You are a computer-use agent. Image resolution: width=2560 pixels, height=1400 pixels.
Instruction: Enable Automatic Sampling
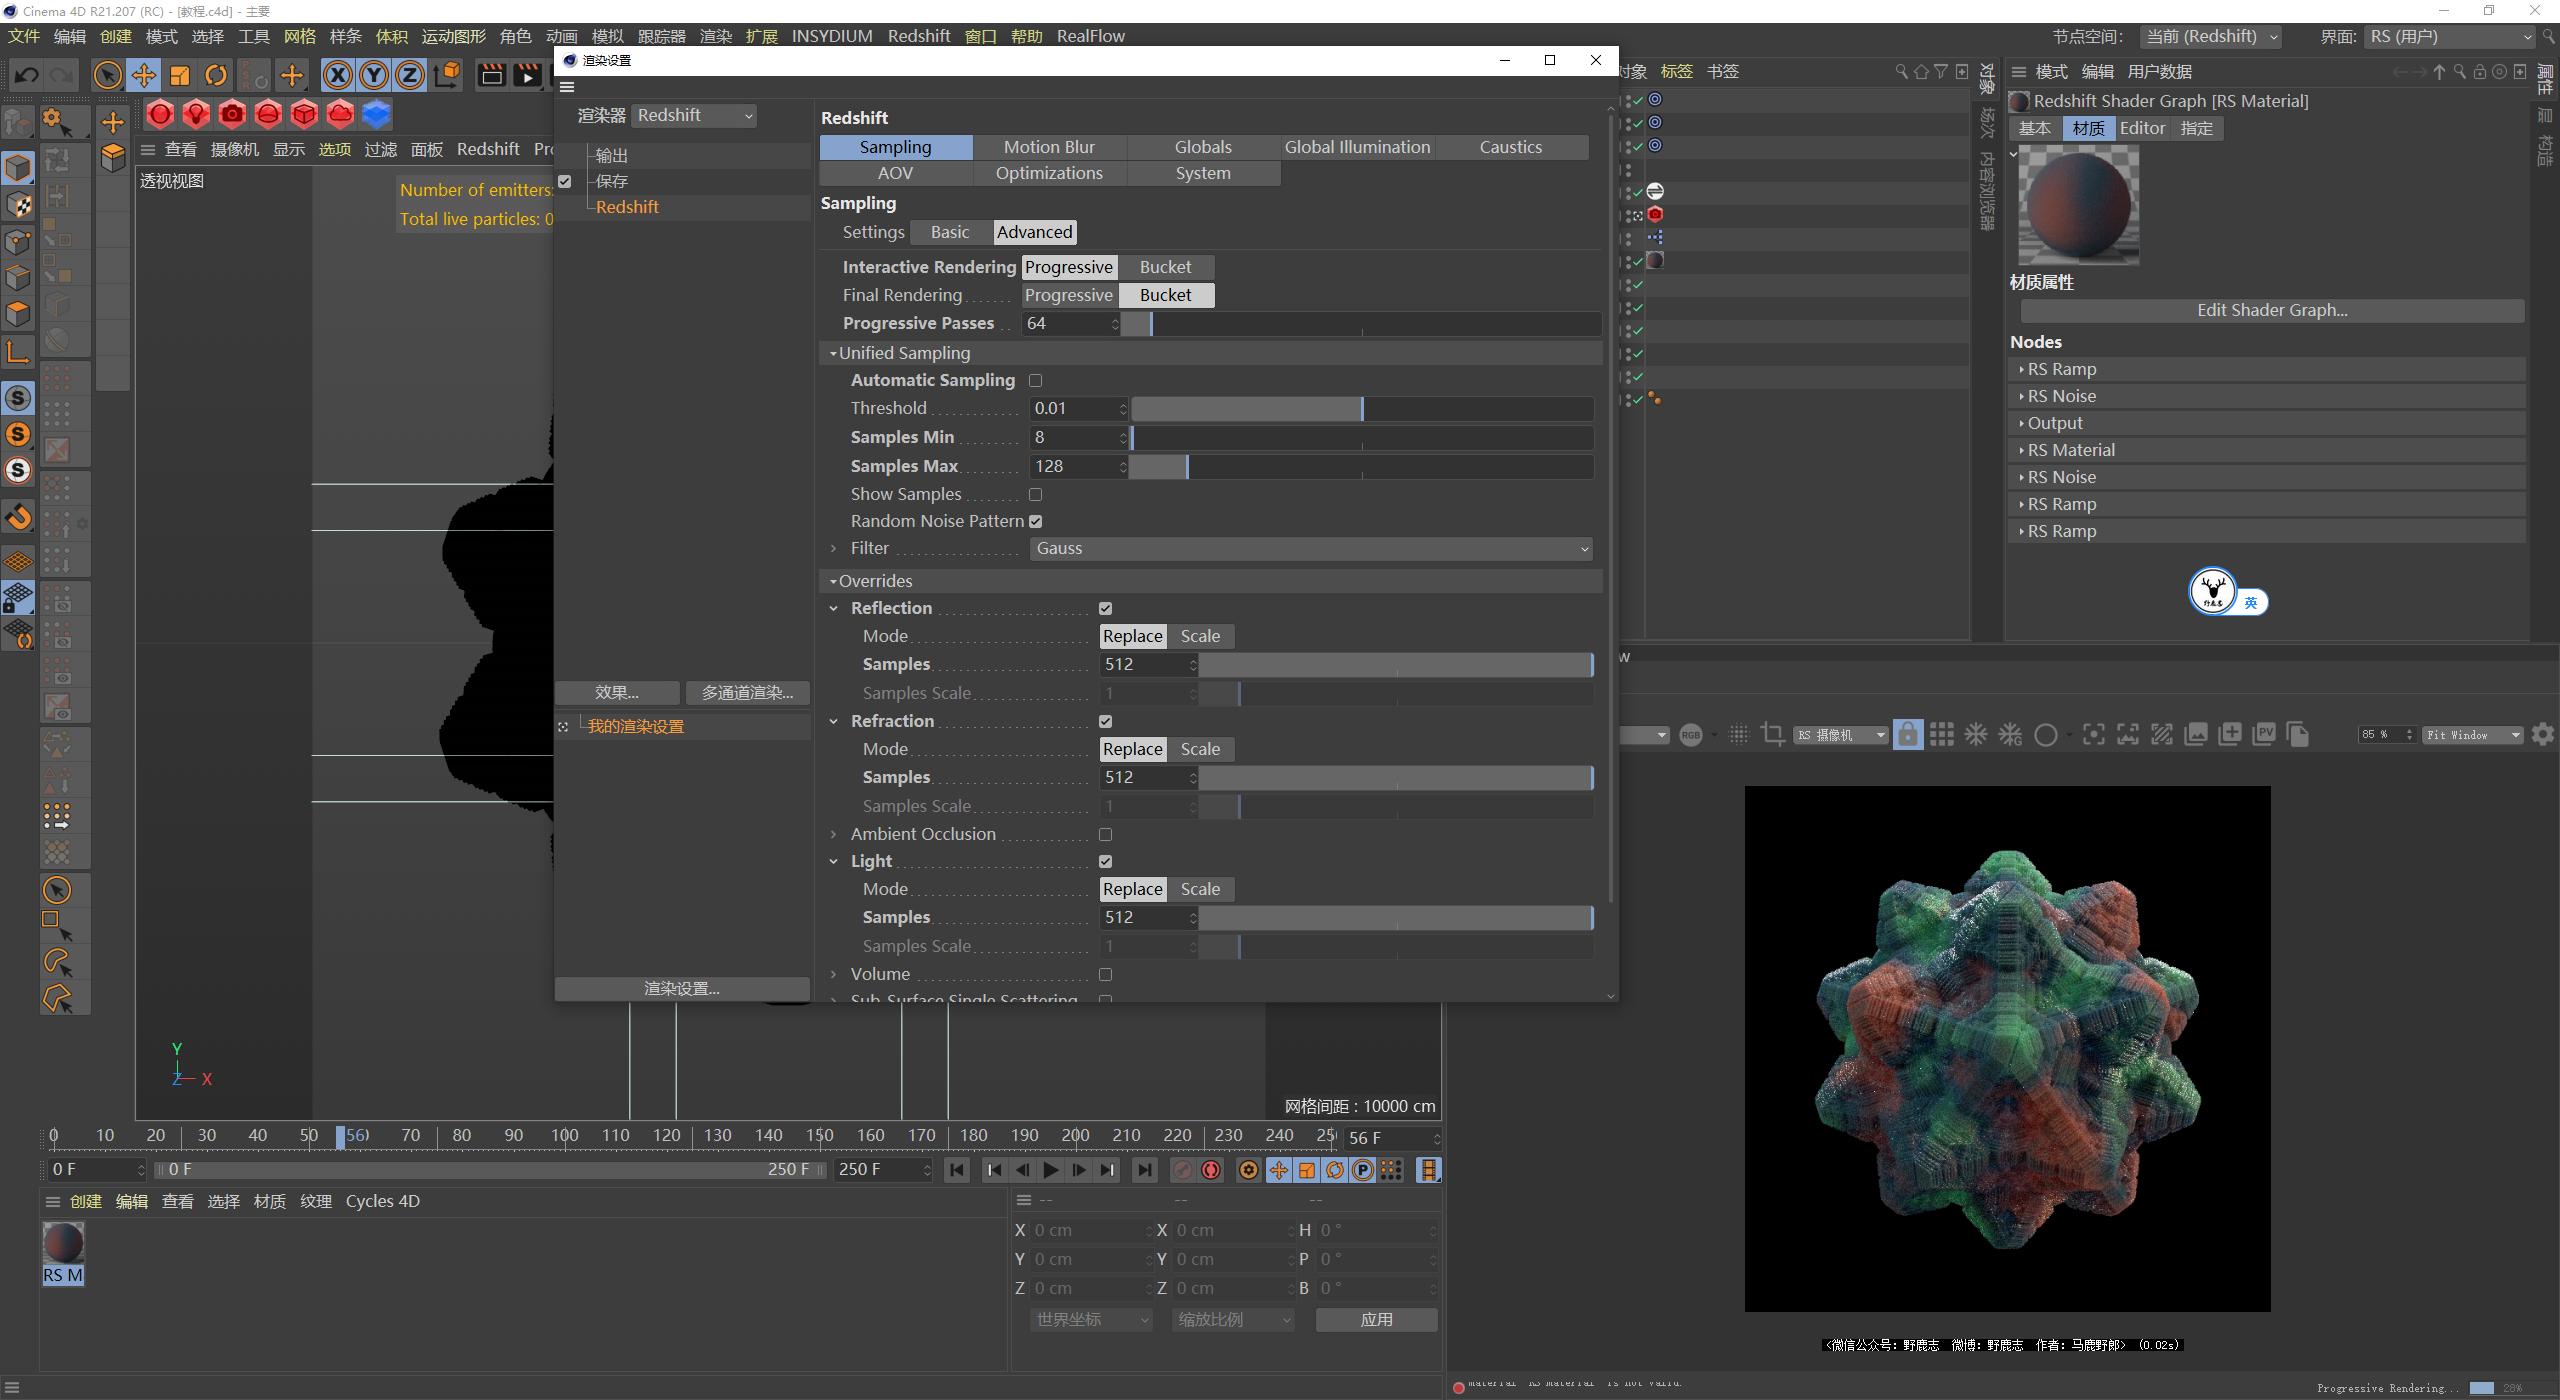tap(1036, 380)
